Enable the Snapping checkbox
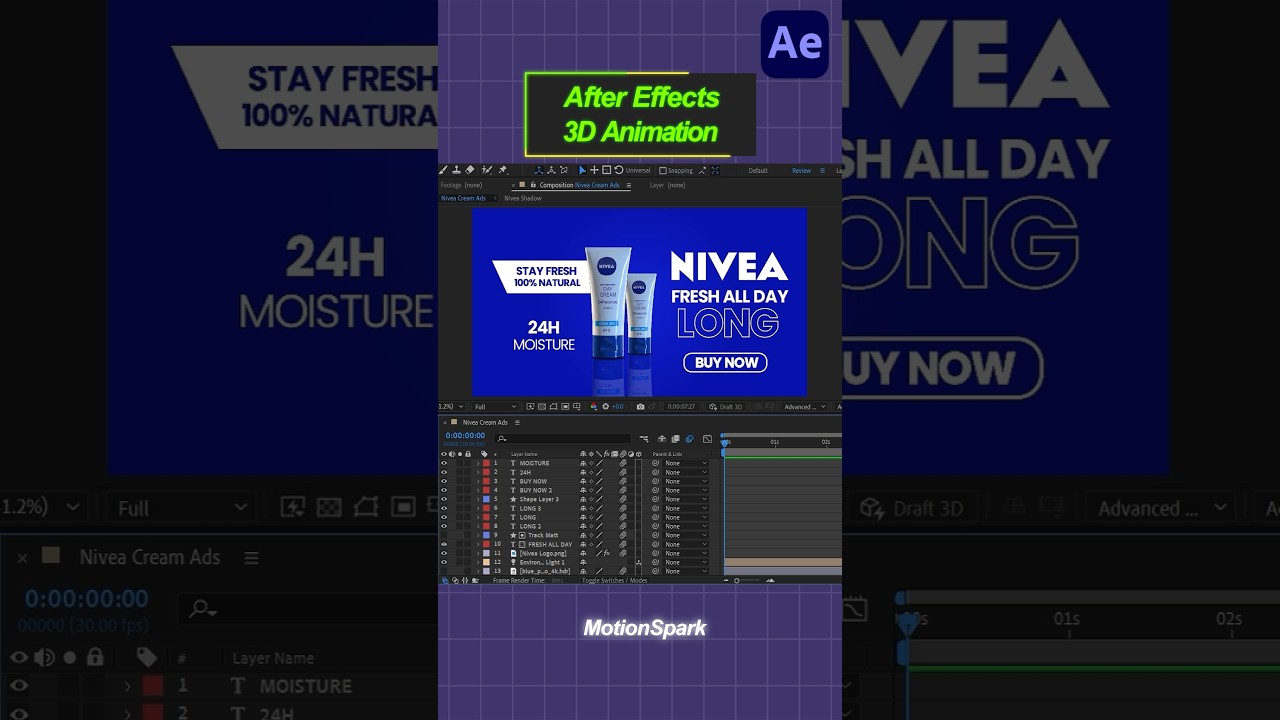 coord(662,171)
